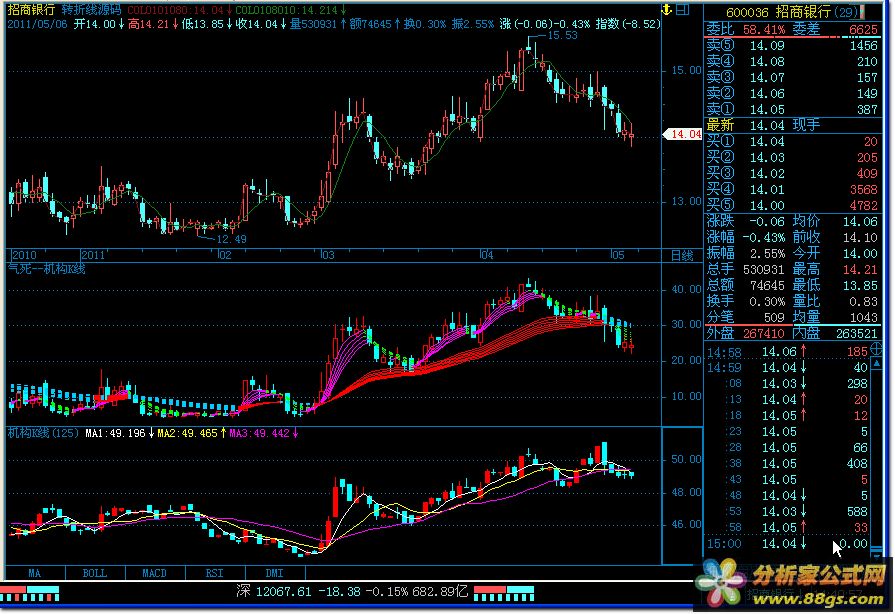The image size is (895, 614).
Task: Click the 招商银行 stock name above the chart
Action: 31,10
